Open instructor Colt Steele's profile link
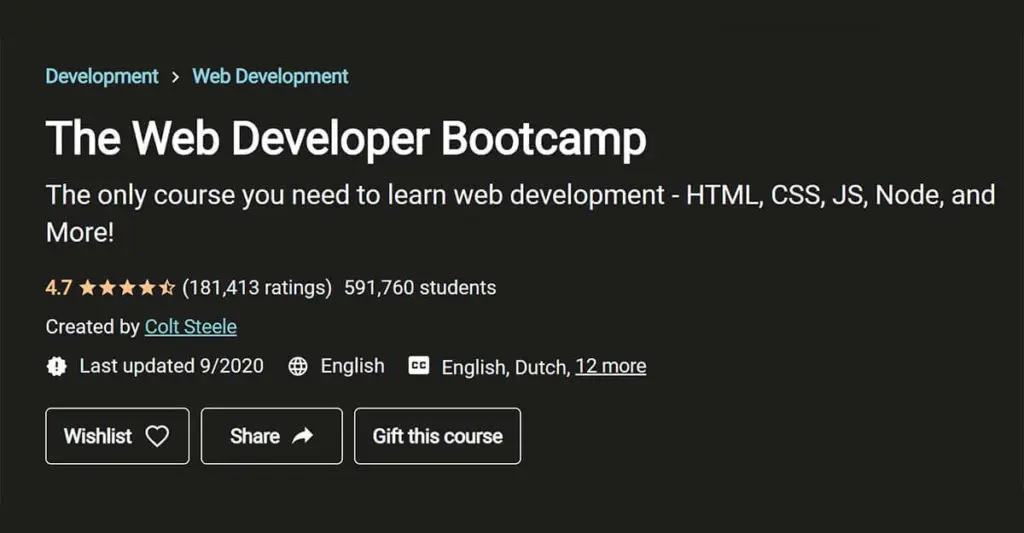The width and height of the screenshot is (1024, 533). 191,327
